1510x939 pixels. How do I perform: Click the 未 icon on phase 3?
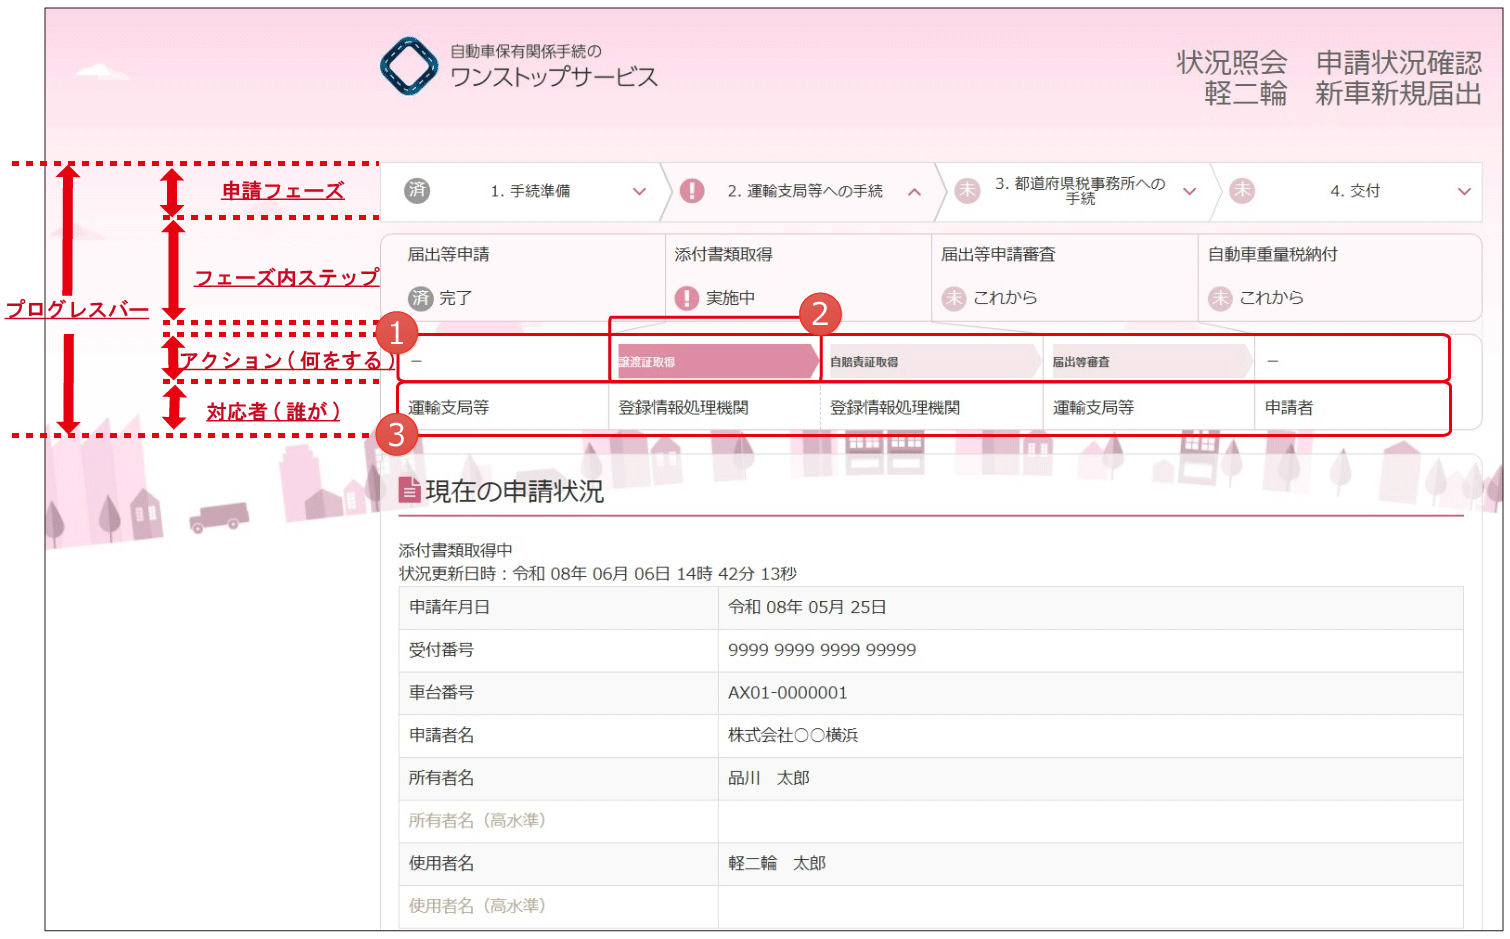pyautogui.click(x=967, y=191)
